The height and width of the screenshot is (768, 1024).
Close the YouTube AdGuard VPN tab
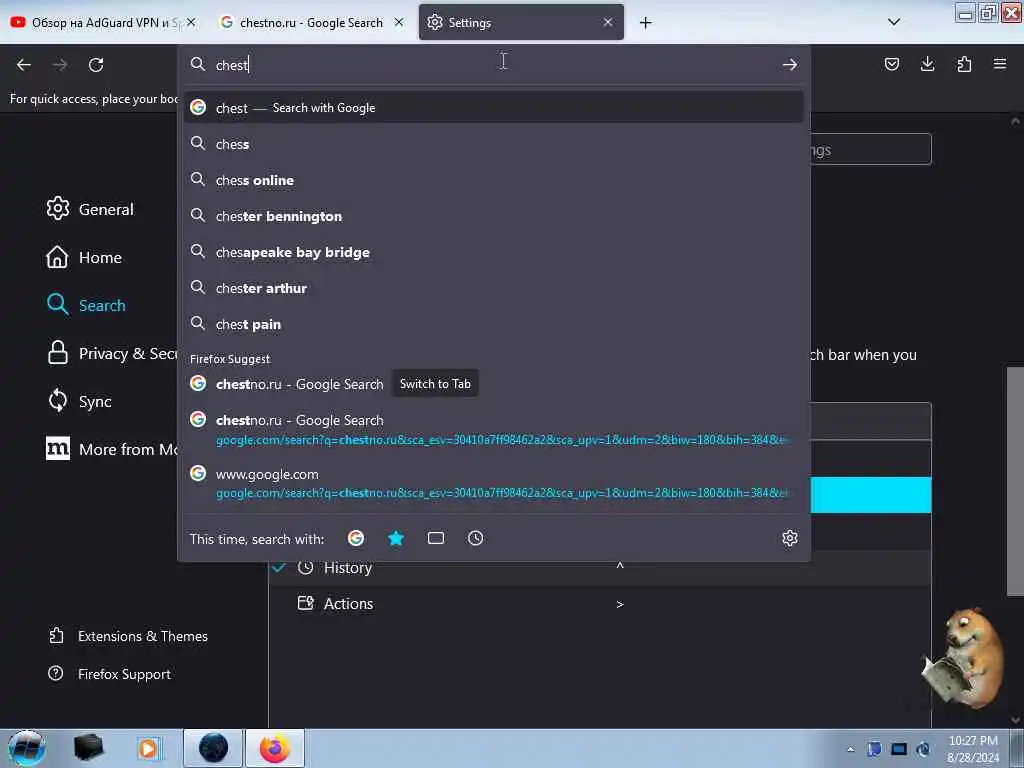[191, 22]
